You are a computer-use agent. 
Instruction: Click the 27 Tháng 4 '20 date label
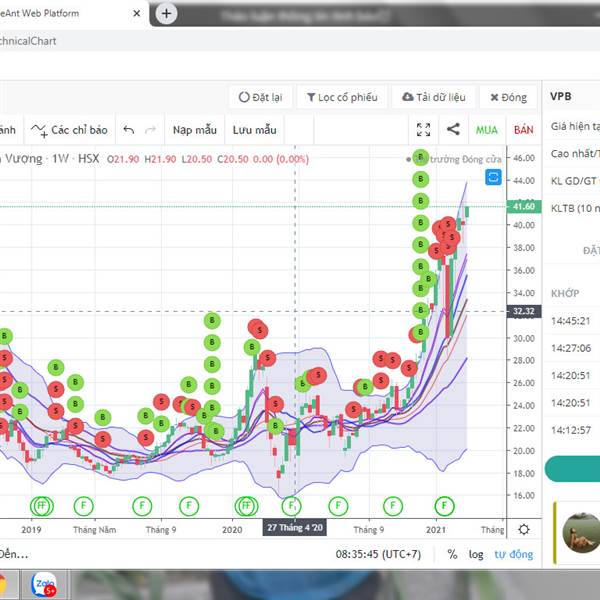294,528
